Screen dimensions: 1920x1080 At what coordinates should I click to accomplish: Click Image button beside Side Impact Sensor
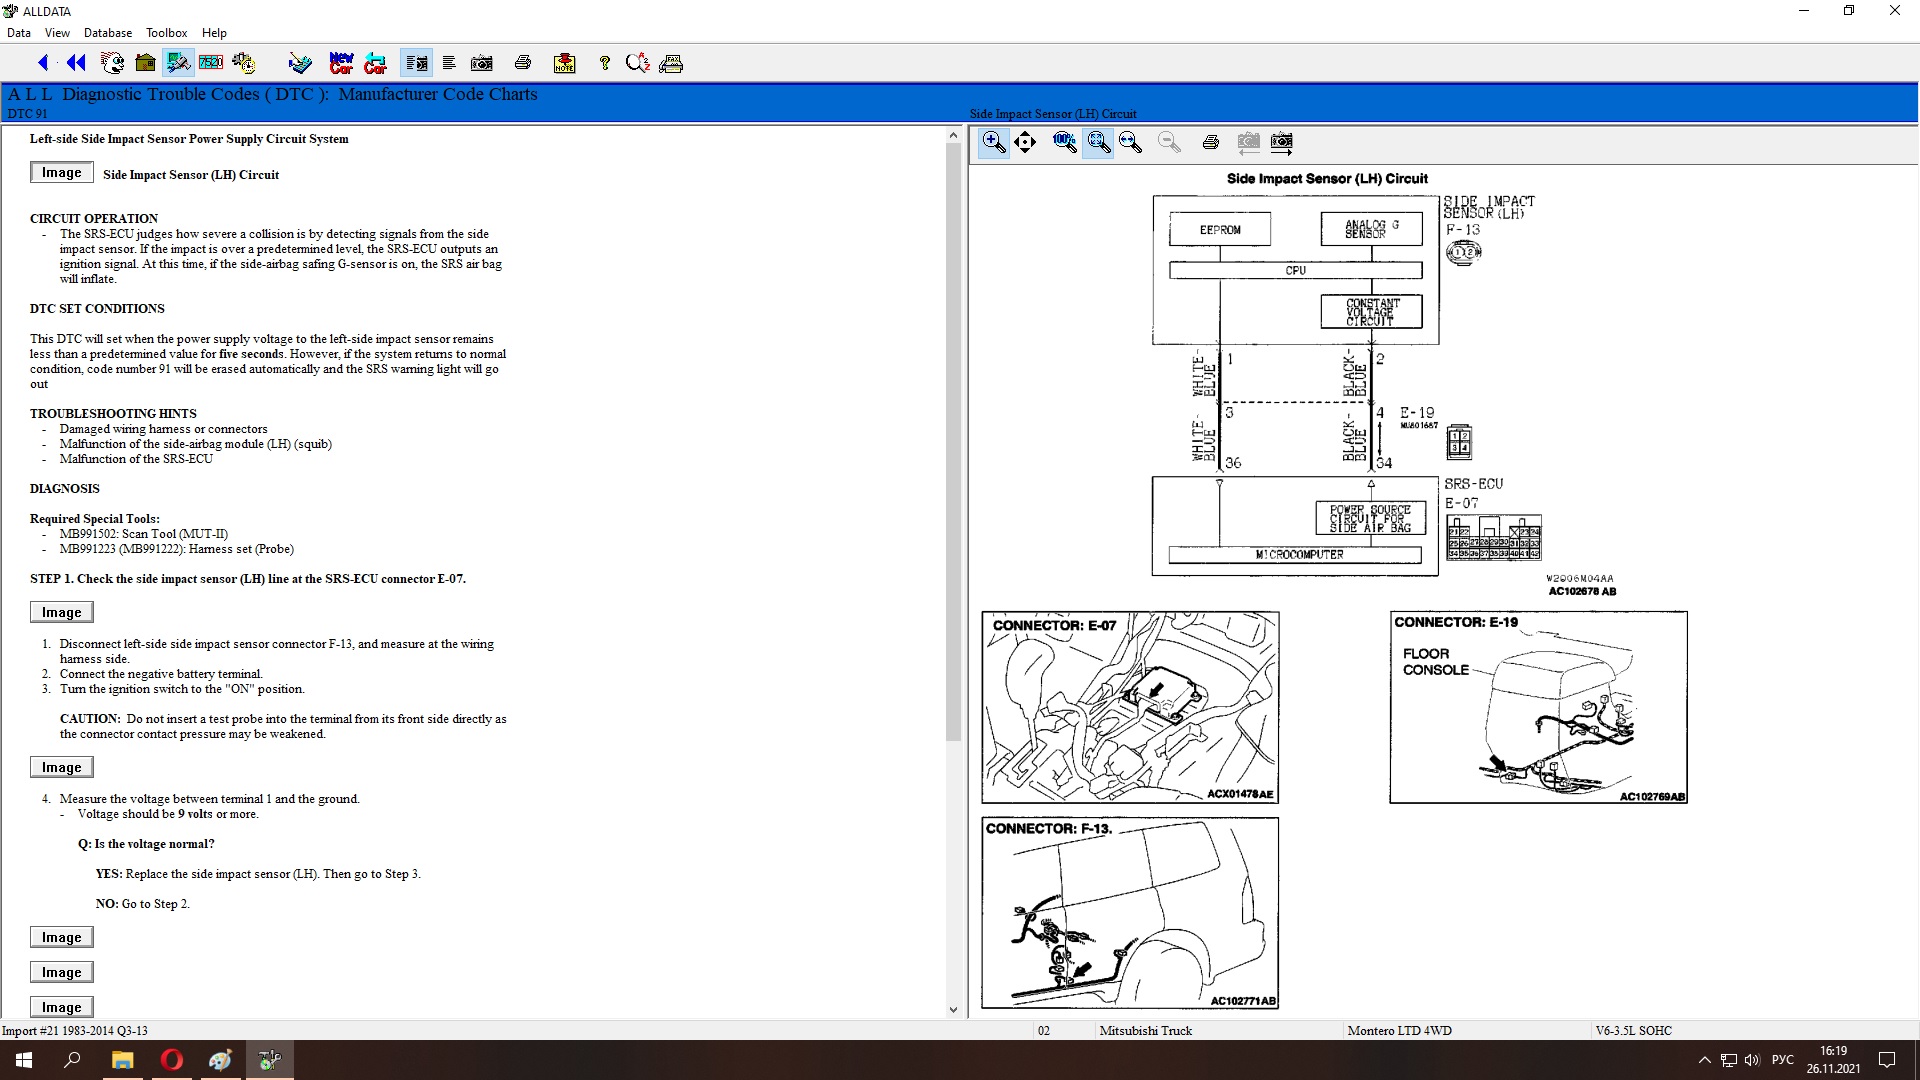point(61,173)
